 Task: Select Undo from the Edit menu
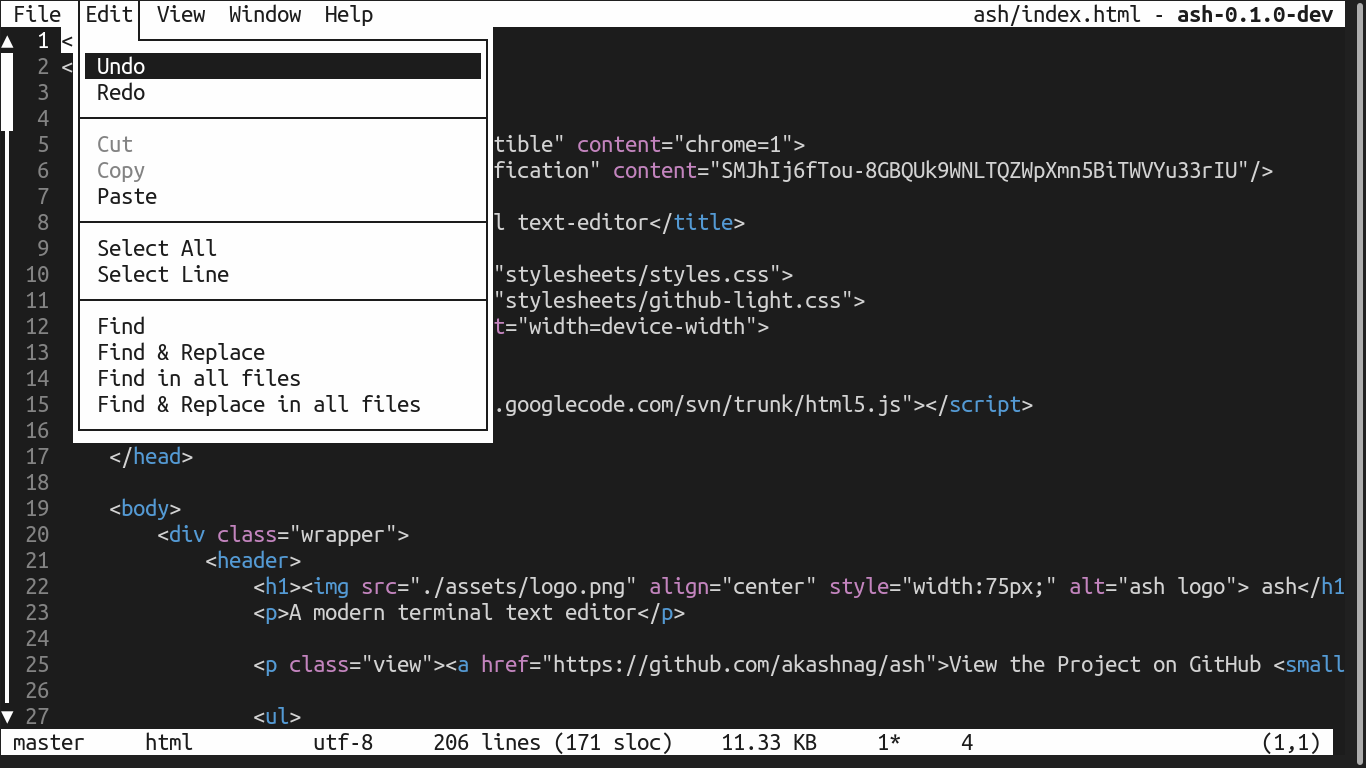coord(119,65)
